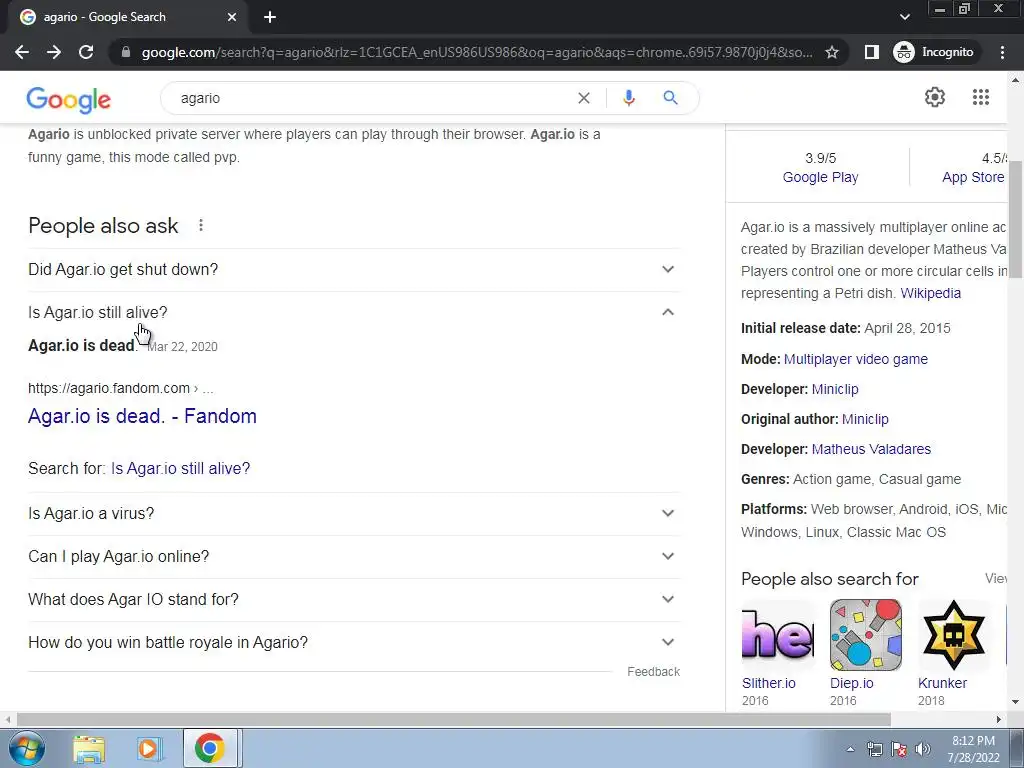This screenshot has height=768, width=1024.
Task: Open File Explorer from the taskbar
Action: 89,749
